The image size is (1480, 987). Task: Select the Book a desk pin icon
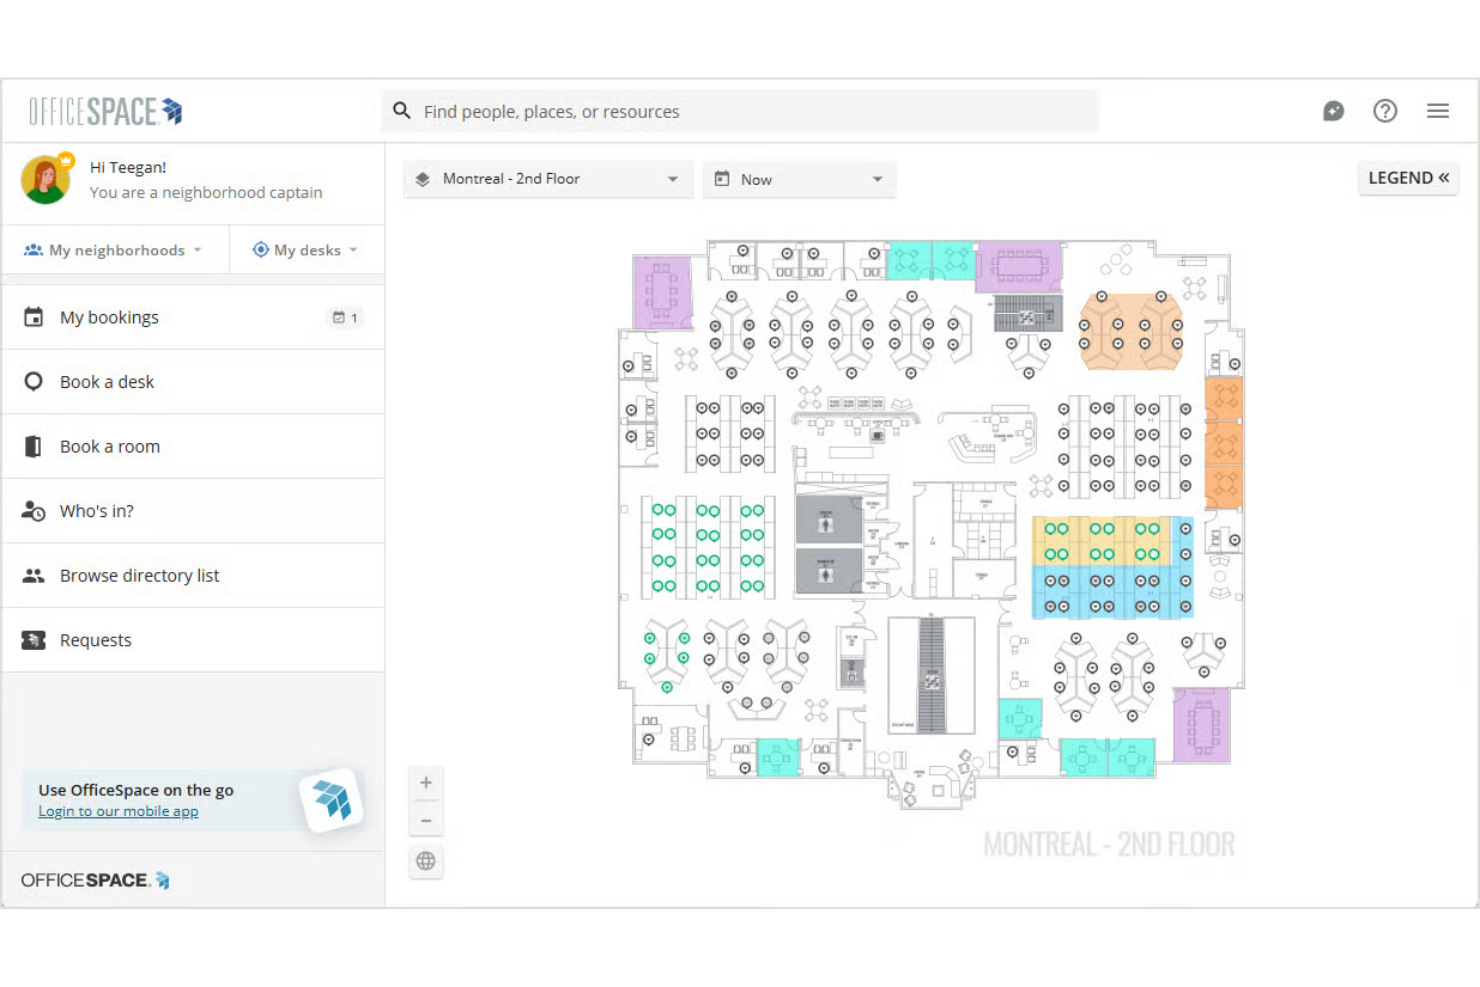coord(33,381)
